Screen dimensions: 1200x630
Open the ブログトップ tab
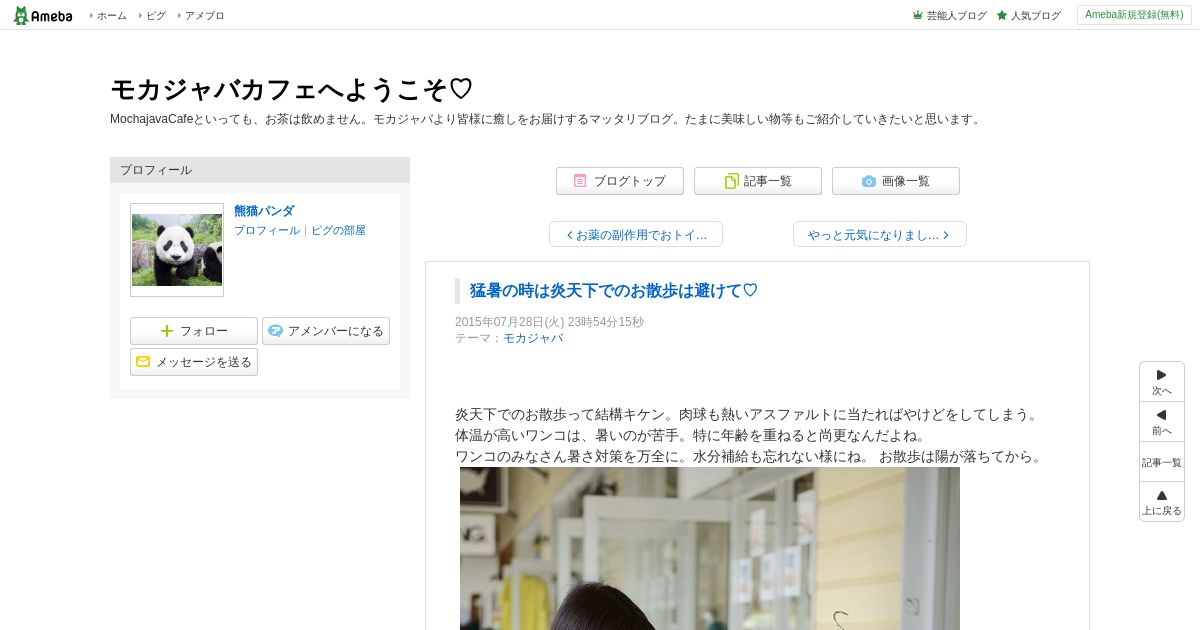click(620, 181)
